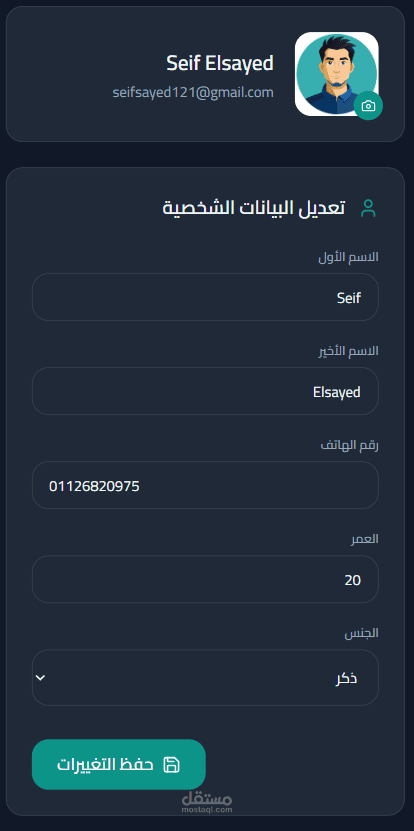Click the رقم الهاتف label
414x831 pixels.
pos(350,445)
